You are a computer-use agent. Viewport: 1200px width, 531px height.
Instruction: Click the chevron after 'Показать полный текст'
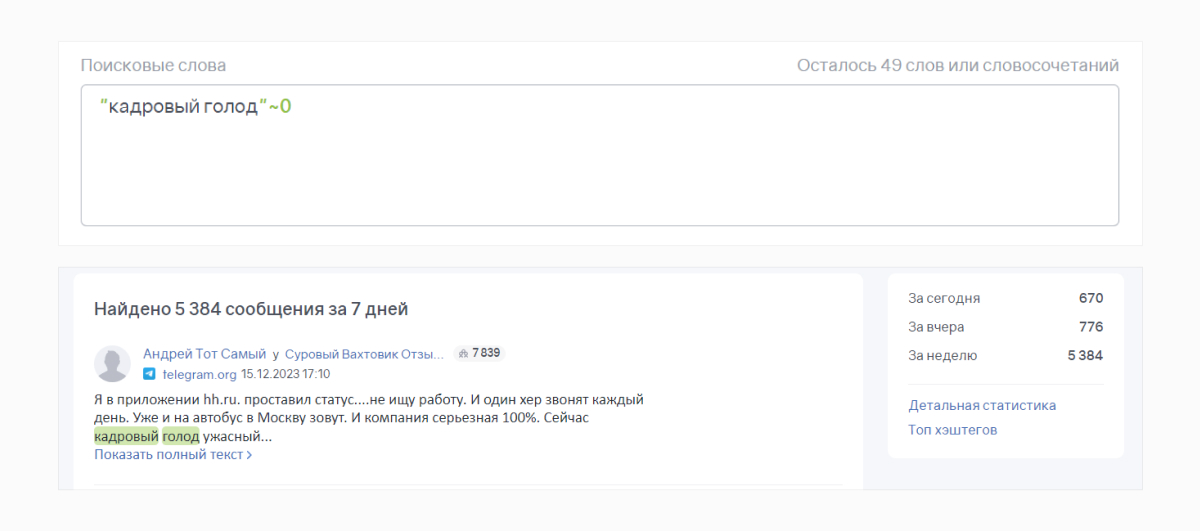pos(249,455)
